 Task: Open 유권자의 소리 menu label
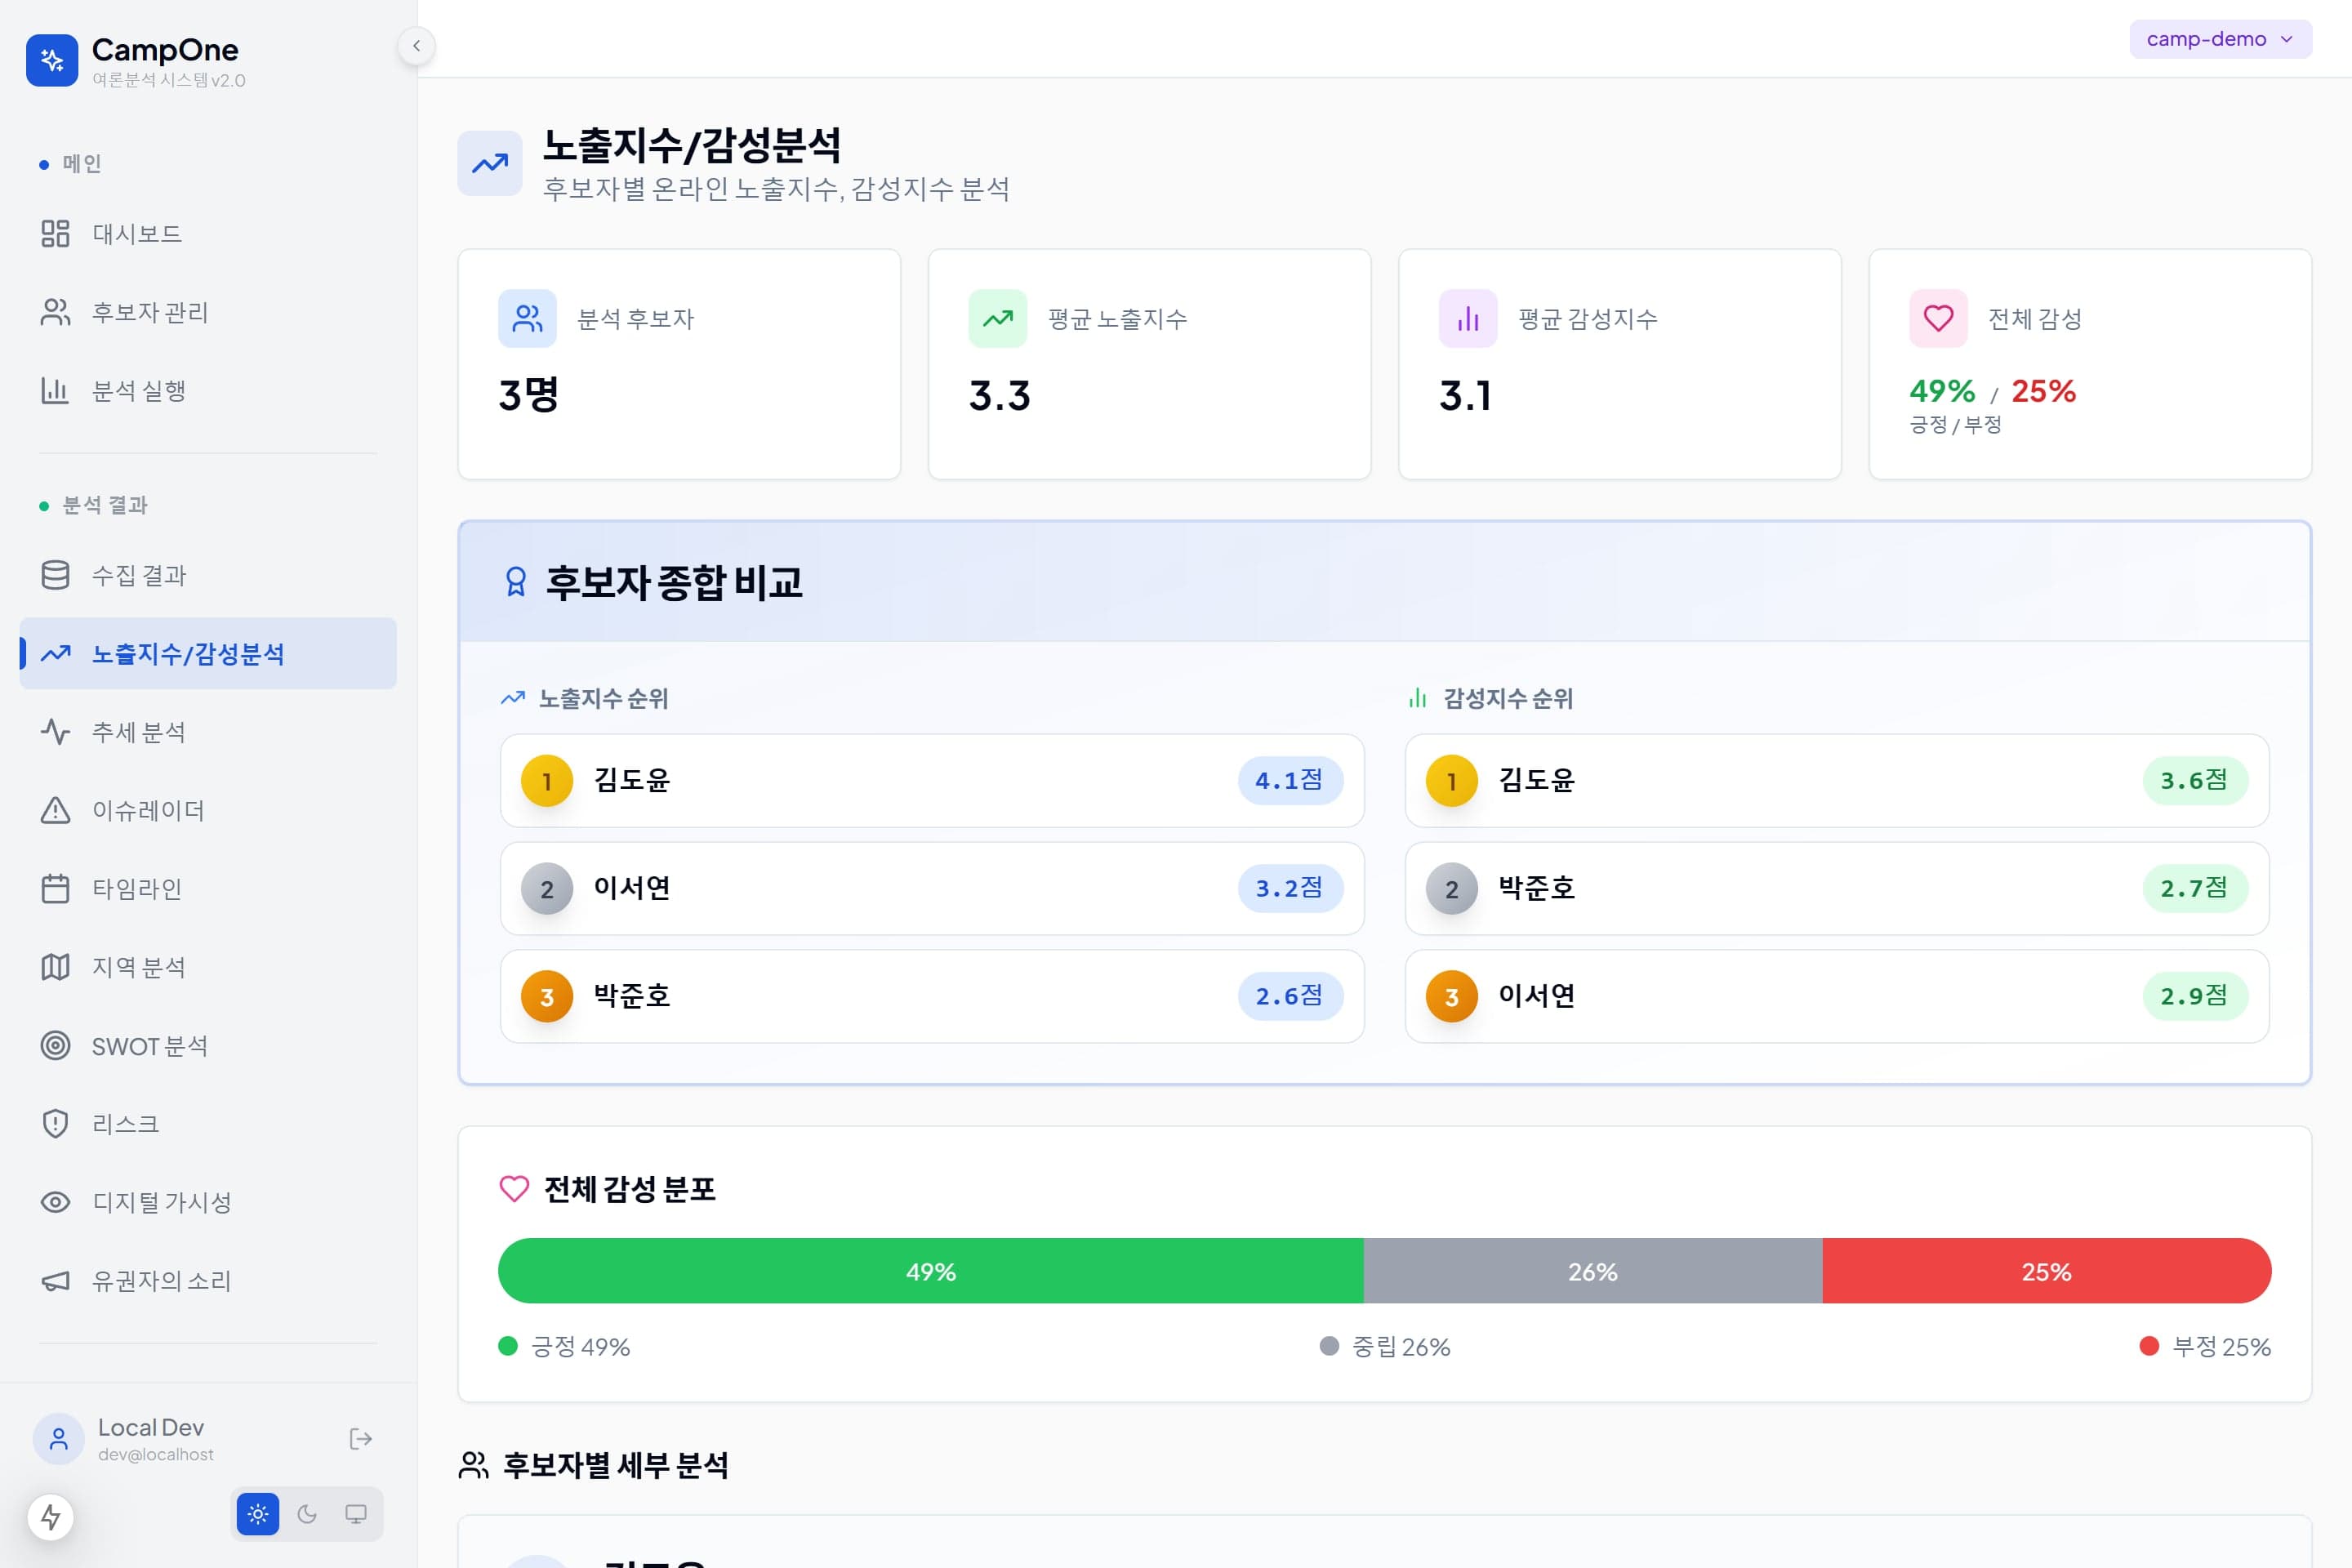161,1281
